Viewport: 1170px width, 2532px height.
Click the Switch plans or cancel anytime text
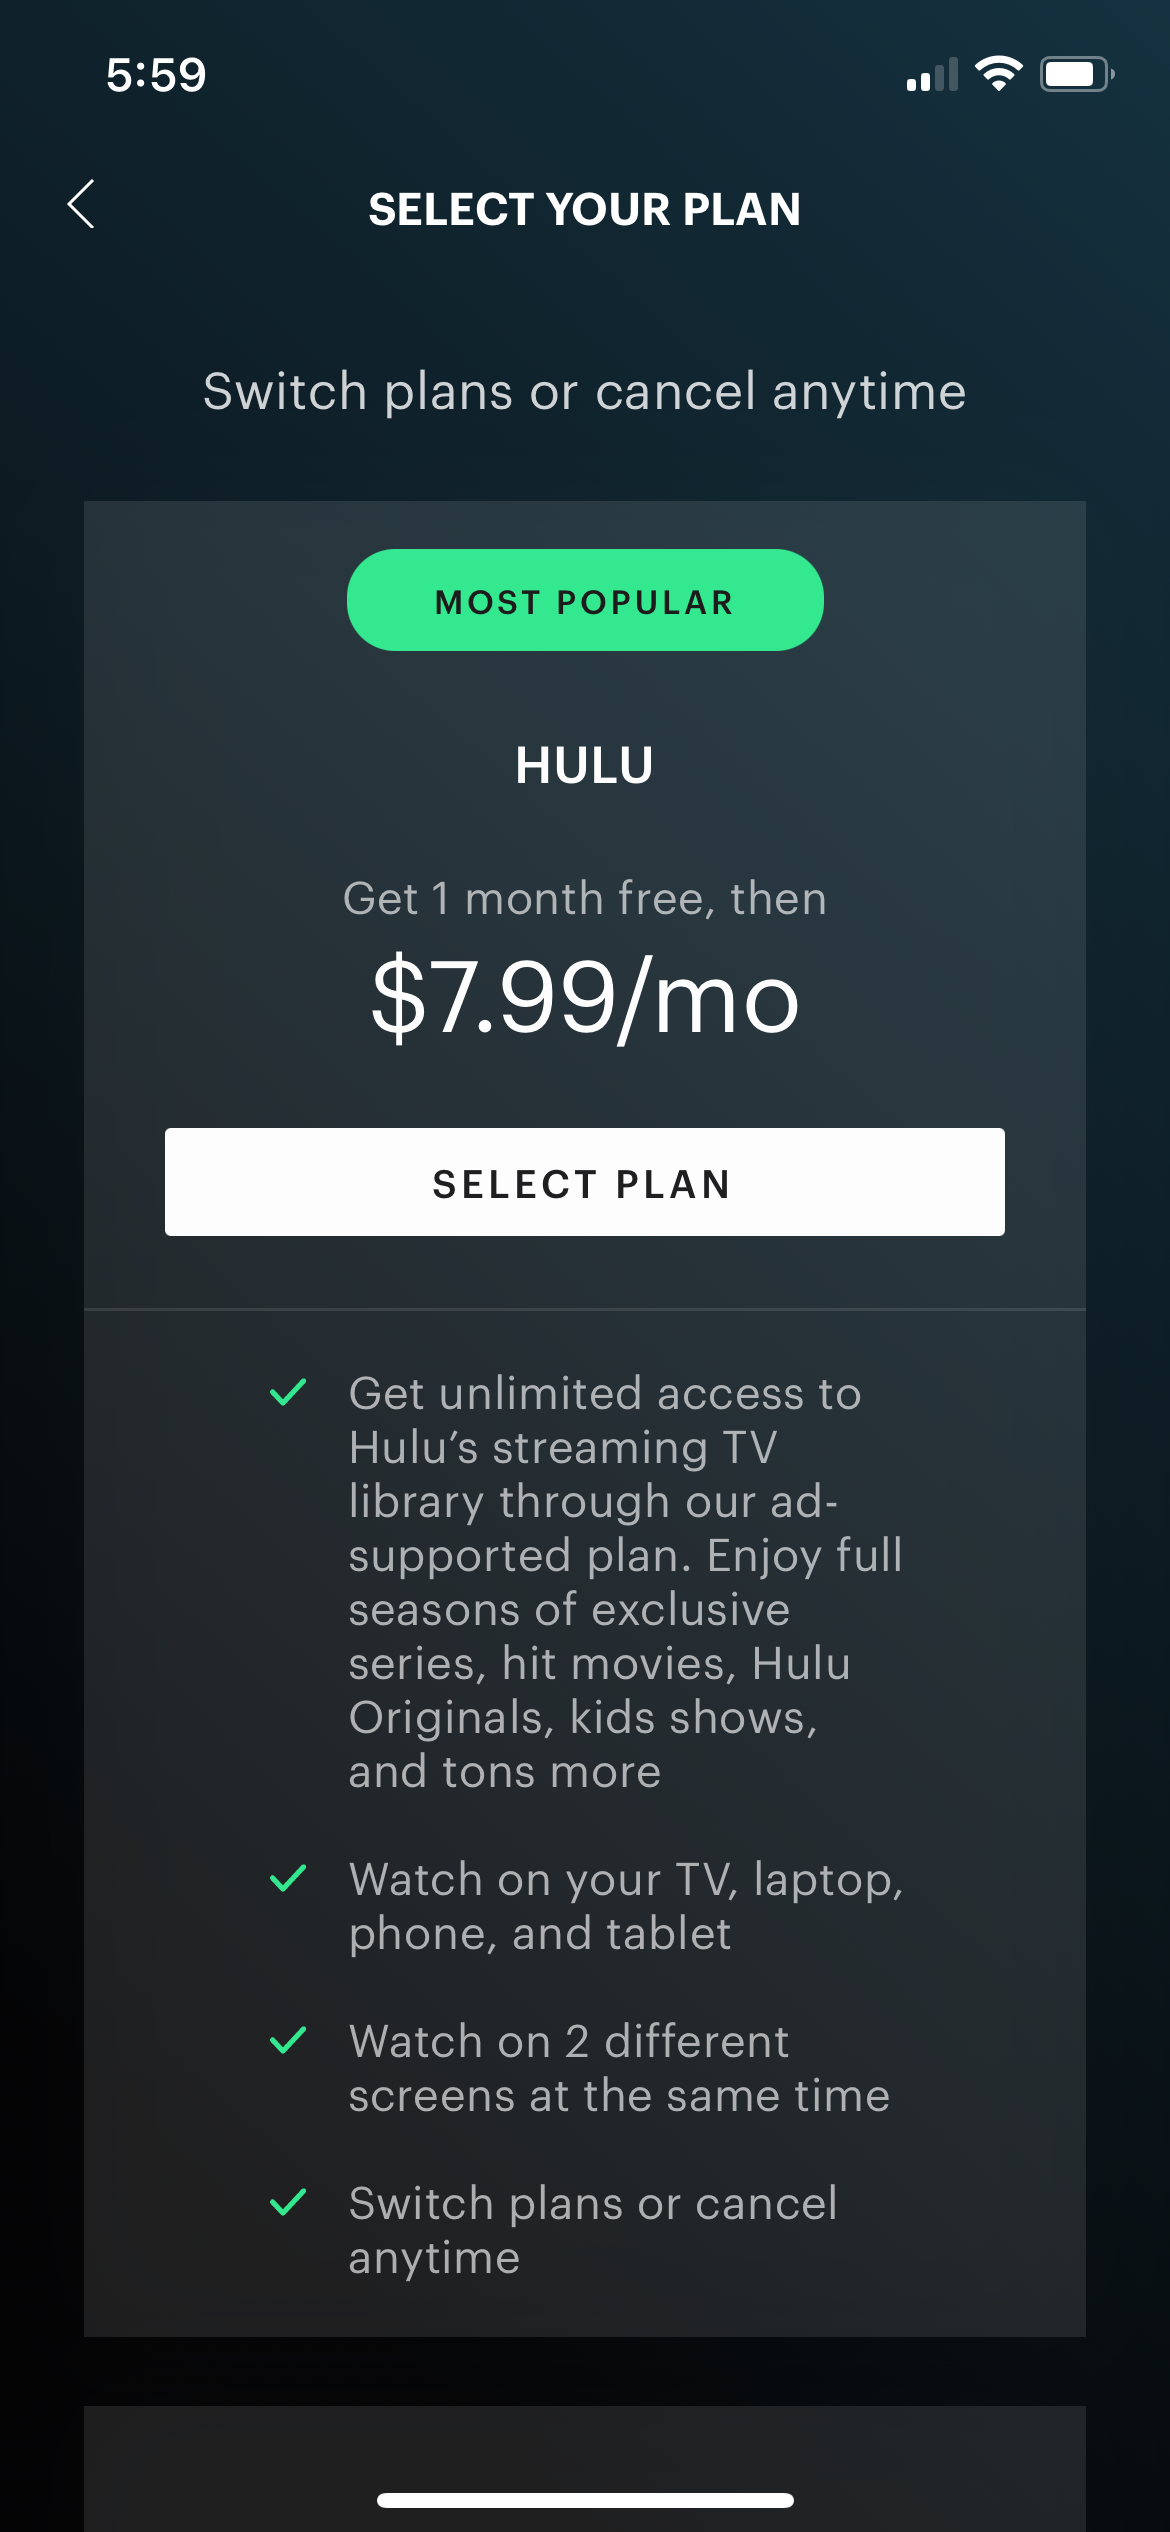[585, 391]
